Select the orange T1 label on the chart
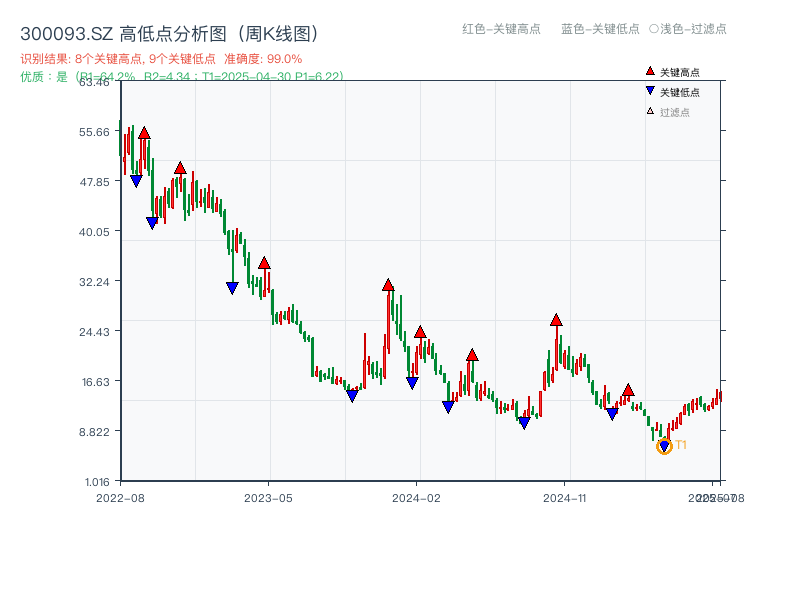800x600 pixels. [680, 446]
